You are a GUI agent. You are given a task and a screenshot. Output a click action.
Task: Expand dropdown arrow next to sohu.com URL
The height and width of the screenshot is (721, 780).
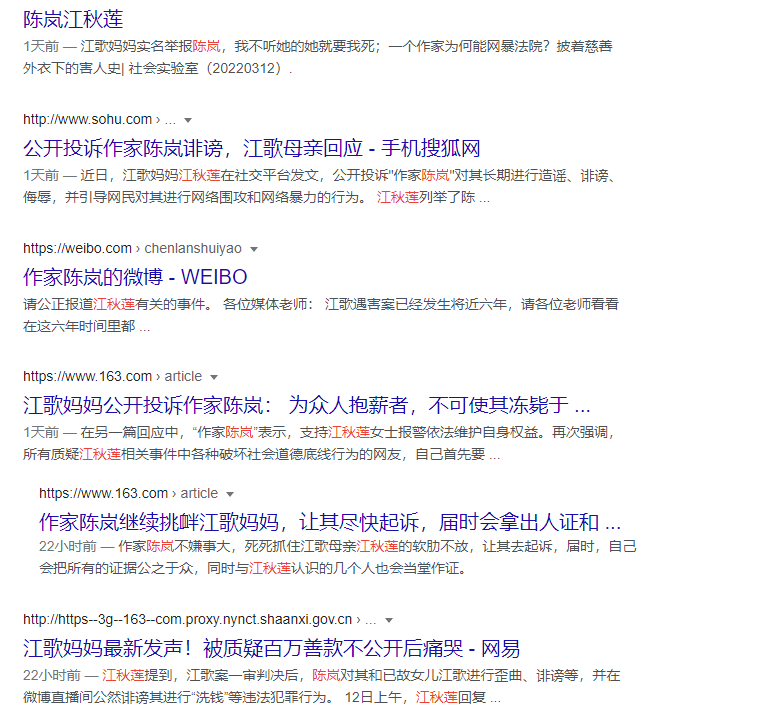click(188, 120)
